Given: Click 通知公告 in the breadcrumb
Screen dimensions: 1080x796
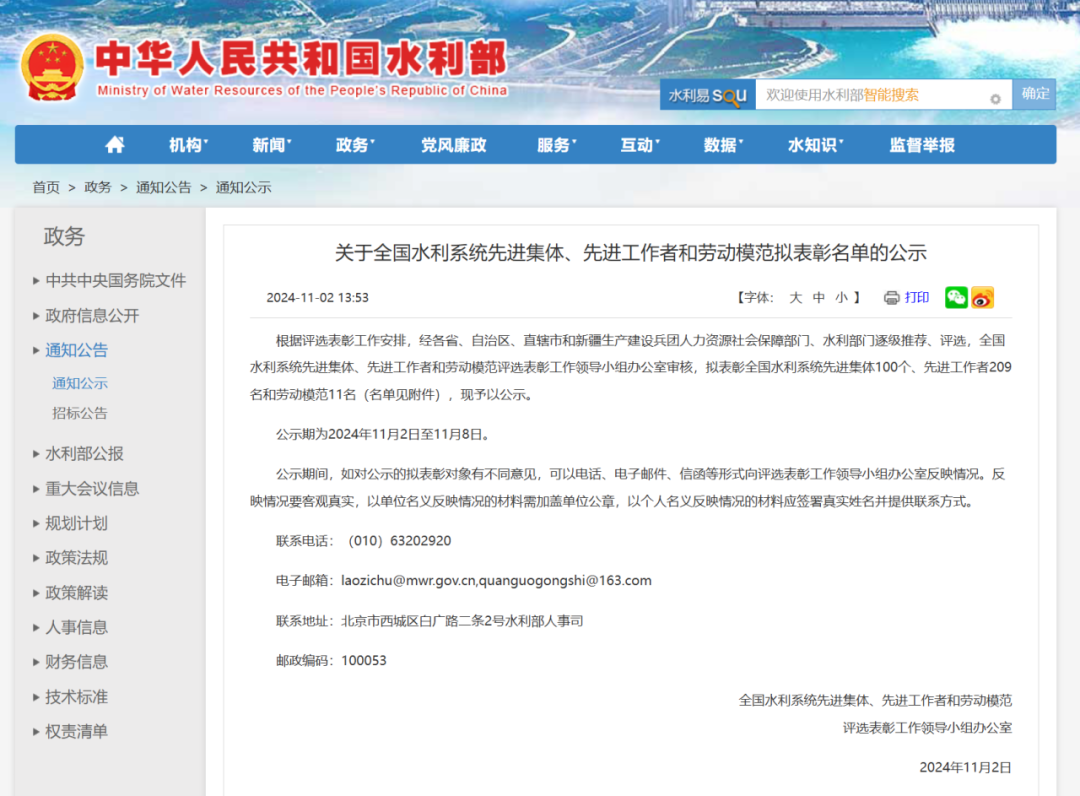Looking at the screenshot, I should (163, 187).
